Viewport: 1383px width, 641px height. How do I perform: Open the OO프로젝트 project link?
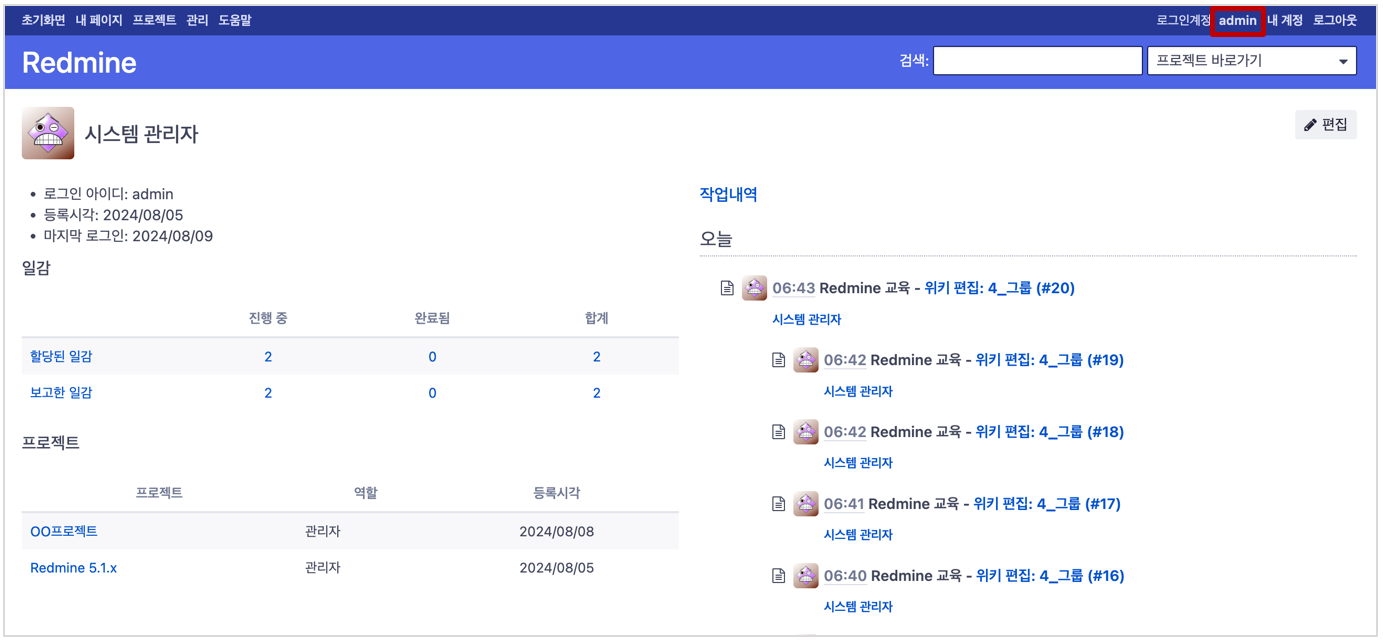tap(64, 531)
